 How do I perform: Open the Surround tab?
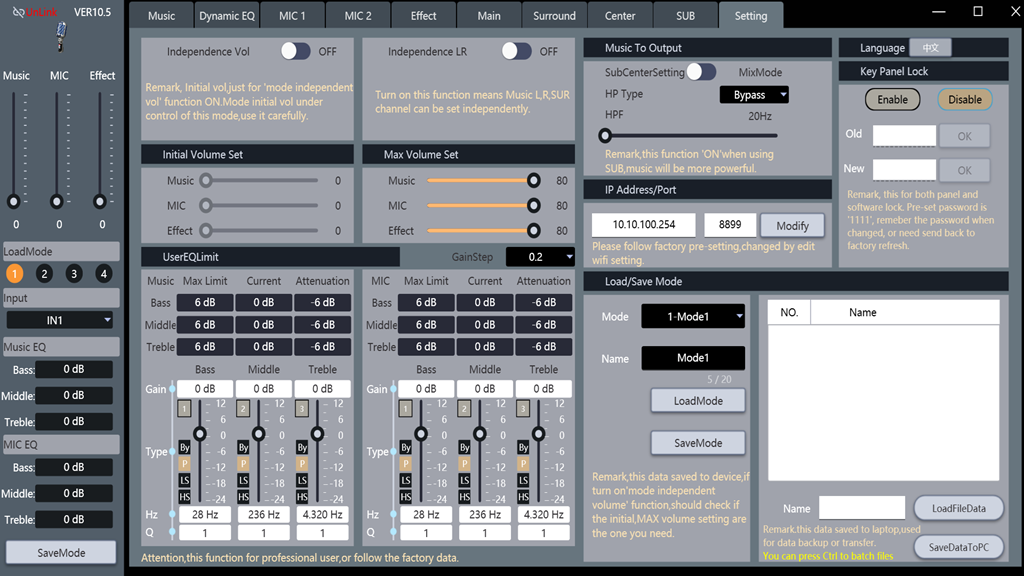554,16
